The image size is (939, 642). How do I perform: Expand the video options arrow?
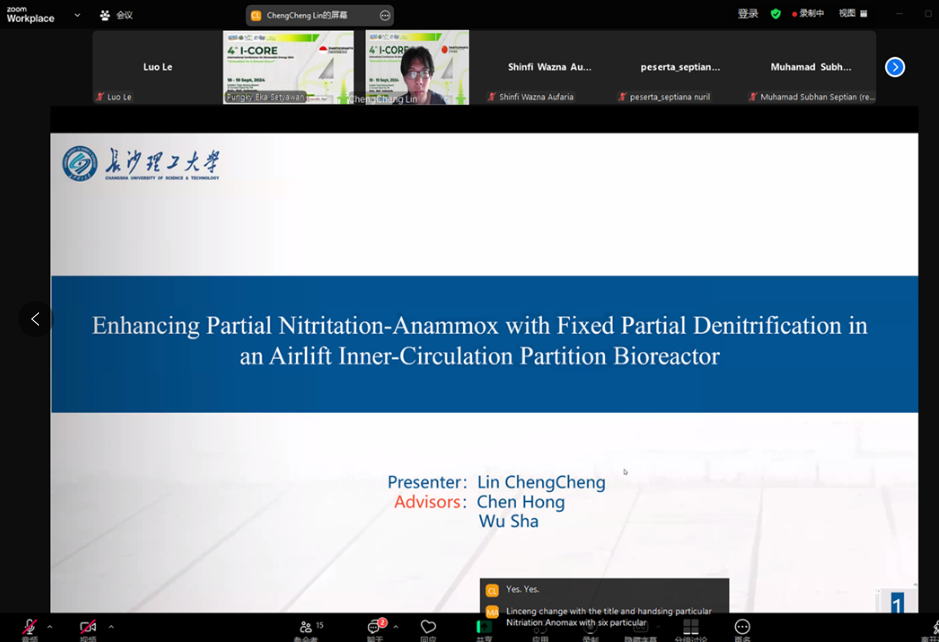coord(111,627)
